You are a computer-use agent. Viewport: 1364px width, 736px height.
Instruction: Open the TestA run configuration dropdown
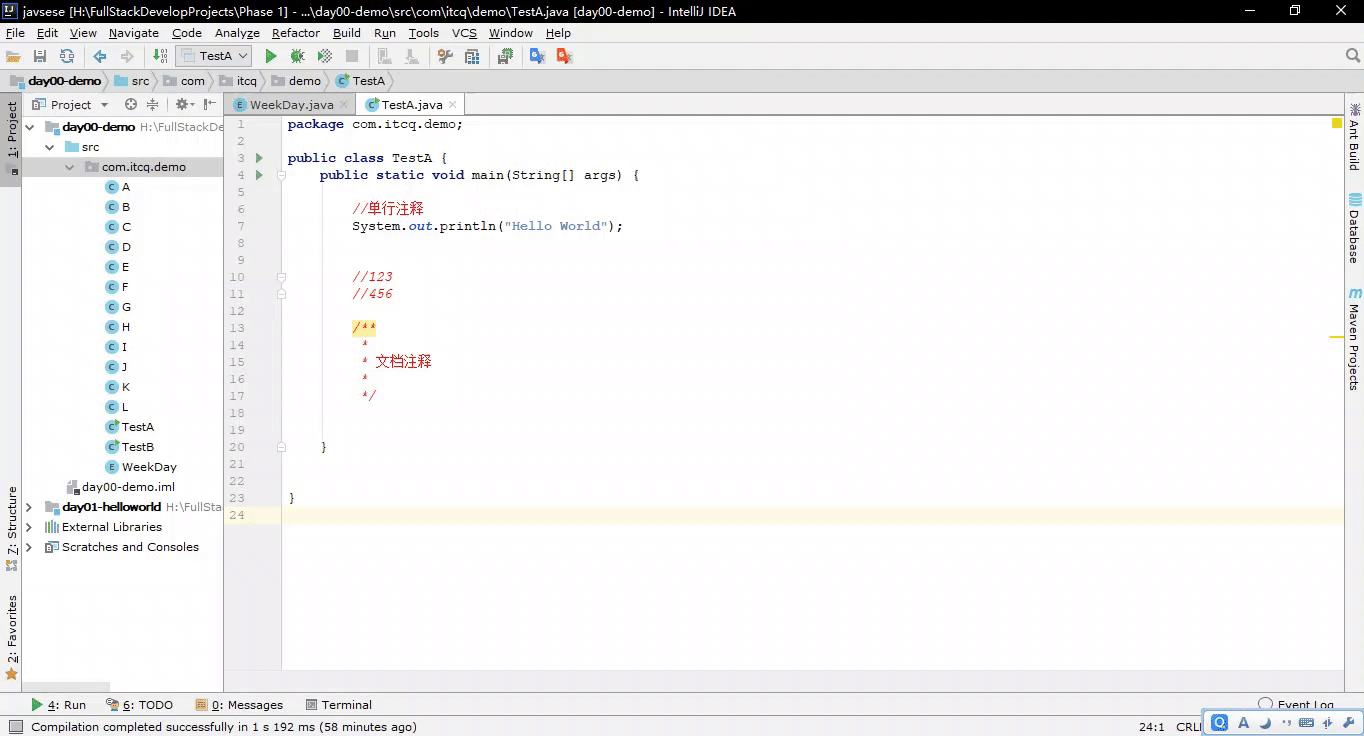coord(213,57)
